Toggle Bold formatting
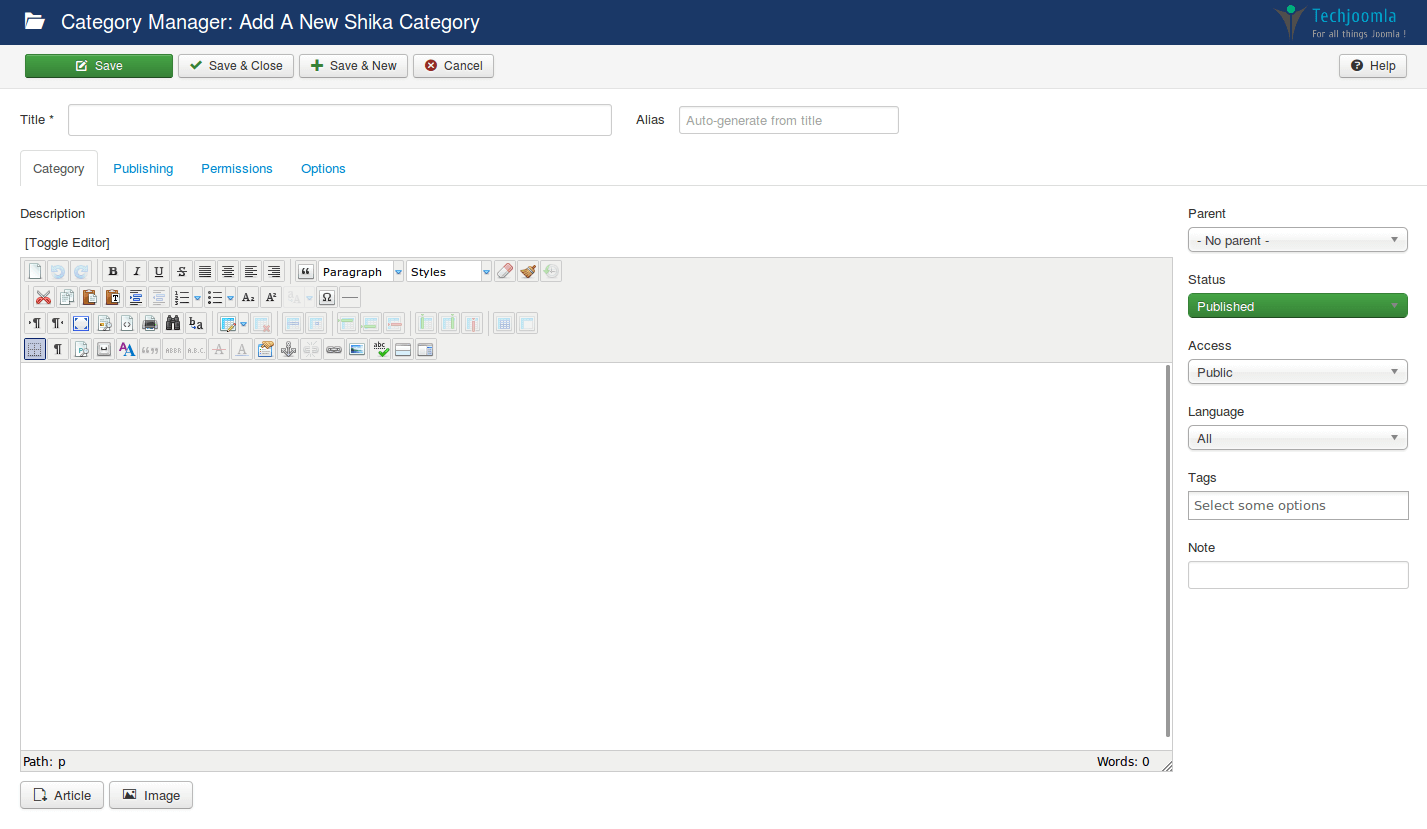1427x829 pixels. (113, 271)
